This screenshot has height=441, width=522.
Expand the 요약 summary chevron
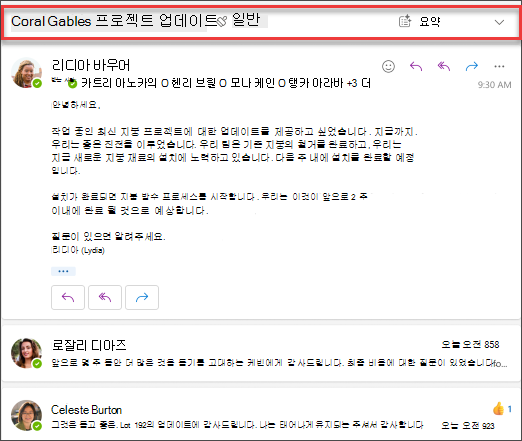tap(499, 22)
